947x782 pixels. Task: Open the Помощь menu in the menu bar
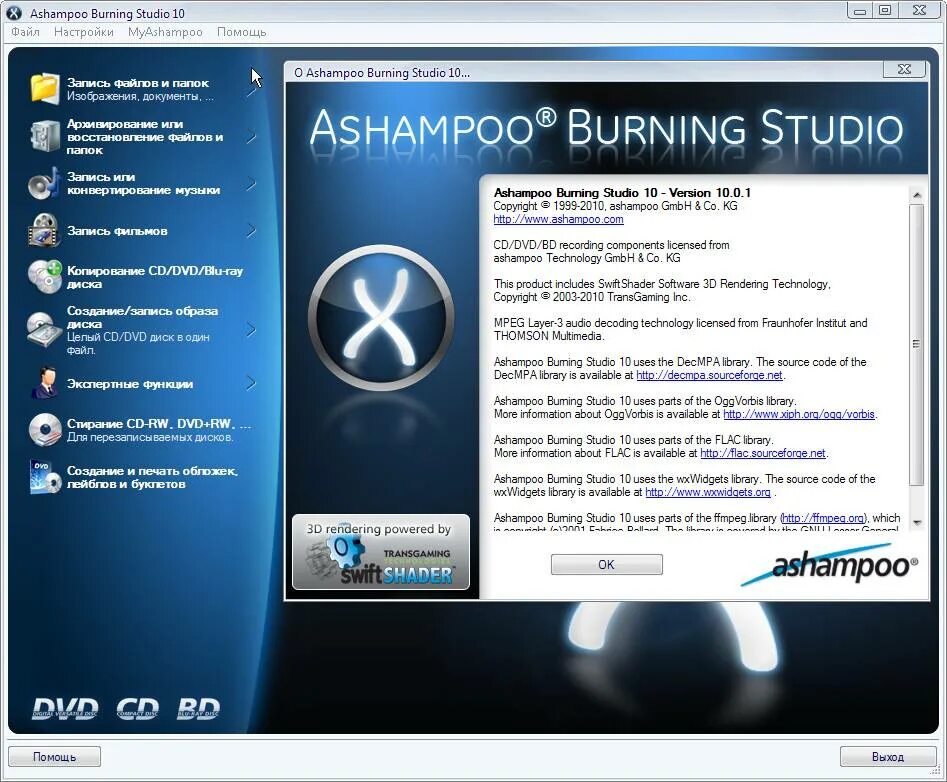[x=242, y=32]
